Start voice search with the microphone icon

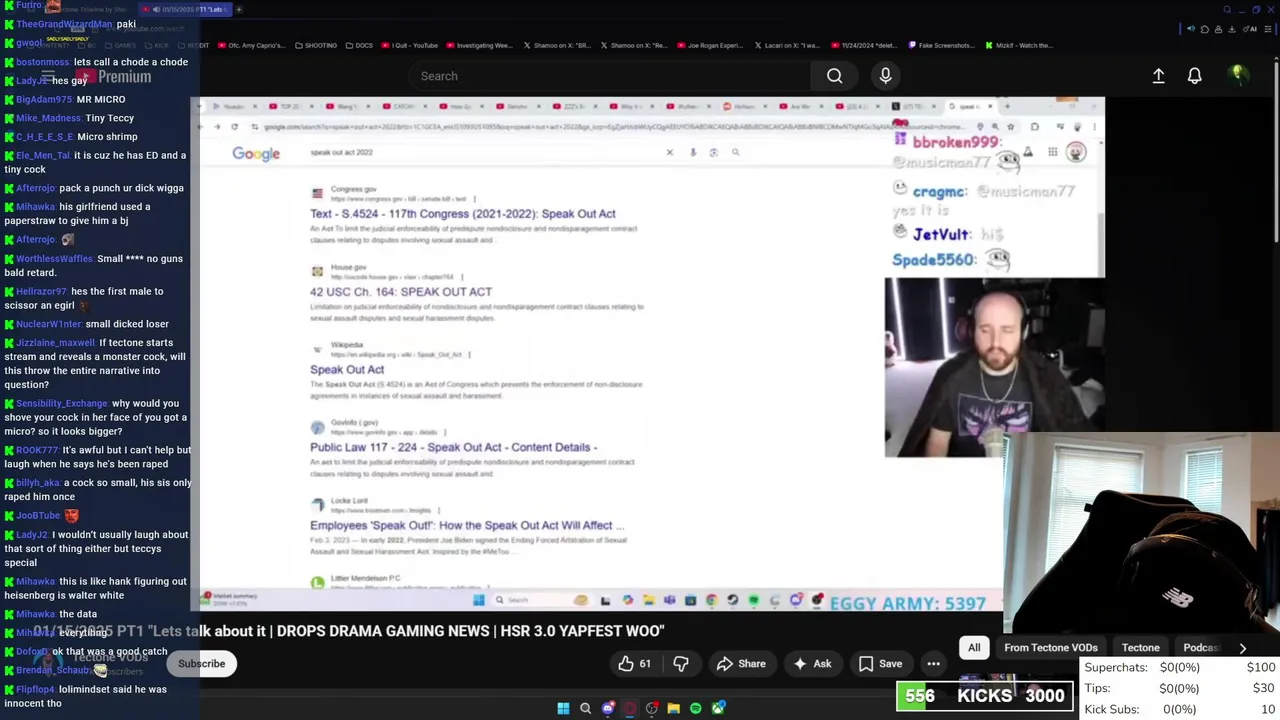885,76
